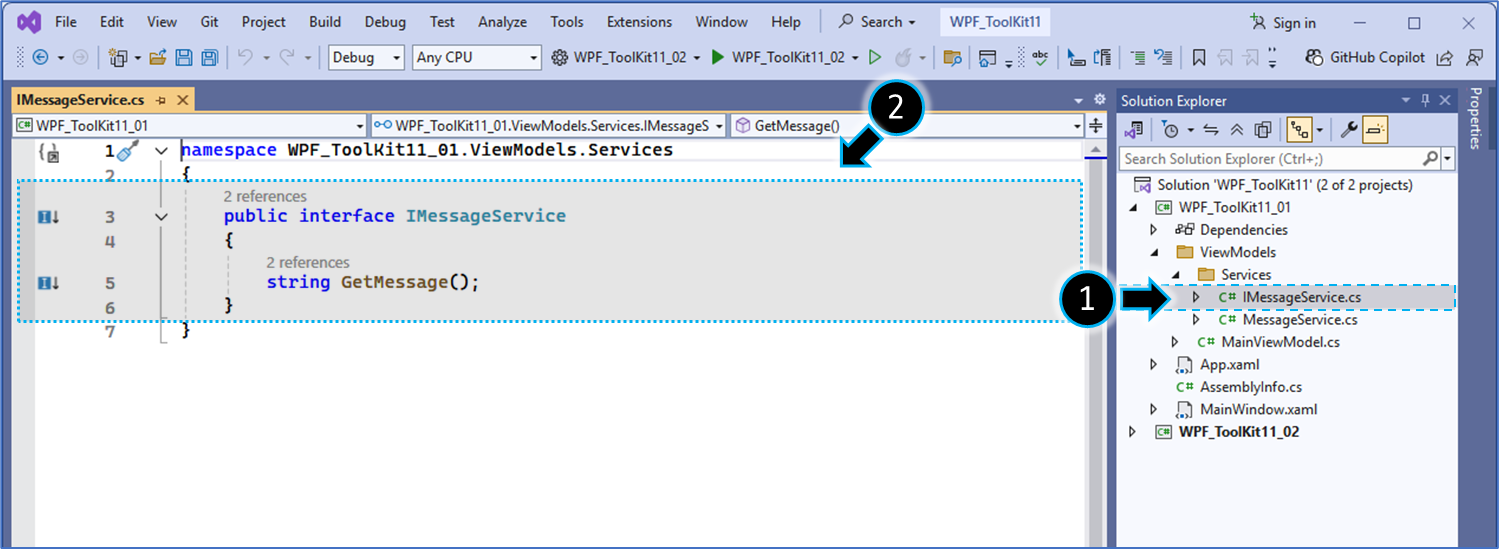Click the Save All icon

[x=210, y=58]
